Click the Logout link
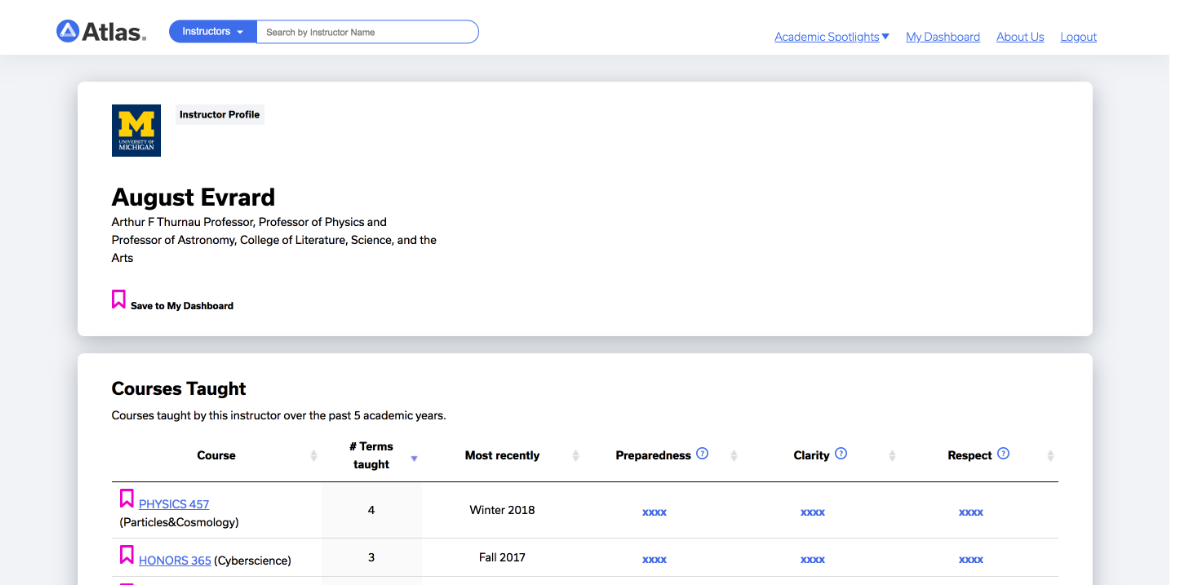Screen dimensions: 1200x585 (1078, 37)
